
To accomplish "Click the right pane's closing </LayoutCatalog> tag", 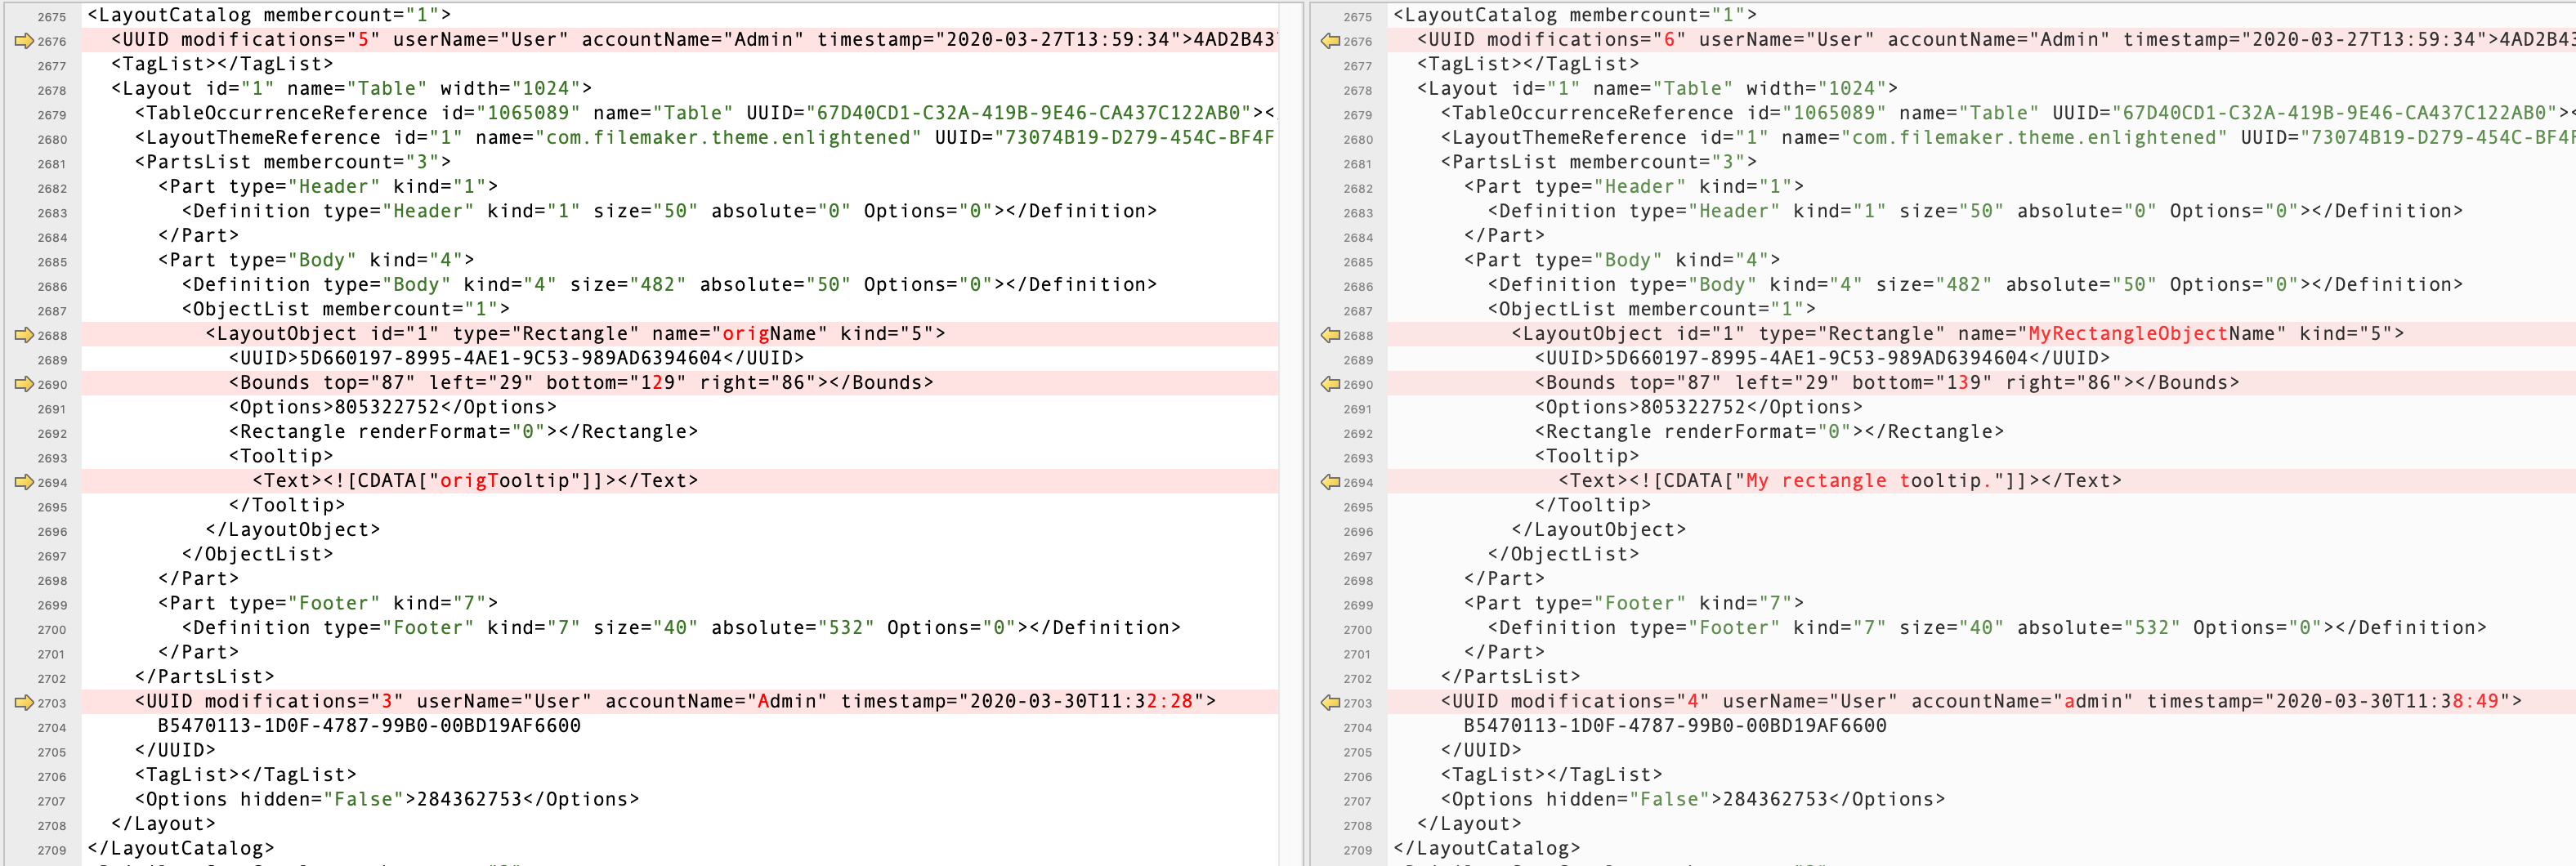I will pyautogui.click(x=1486, y=849).
